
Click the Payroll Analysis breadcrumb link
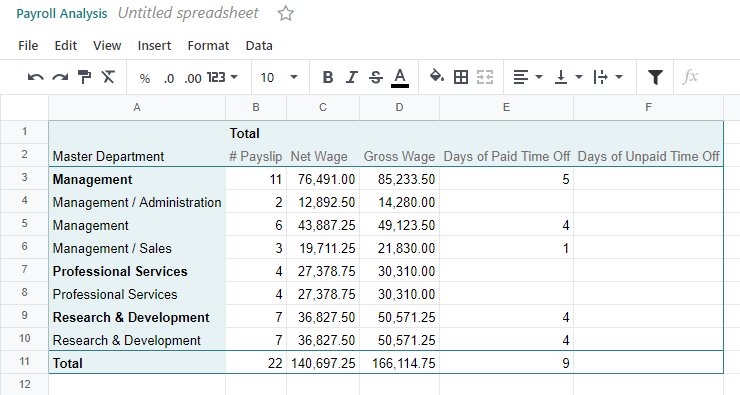point(62,14)
